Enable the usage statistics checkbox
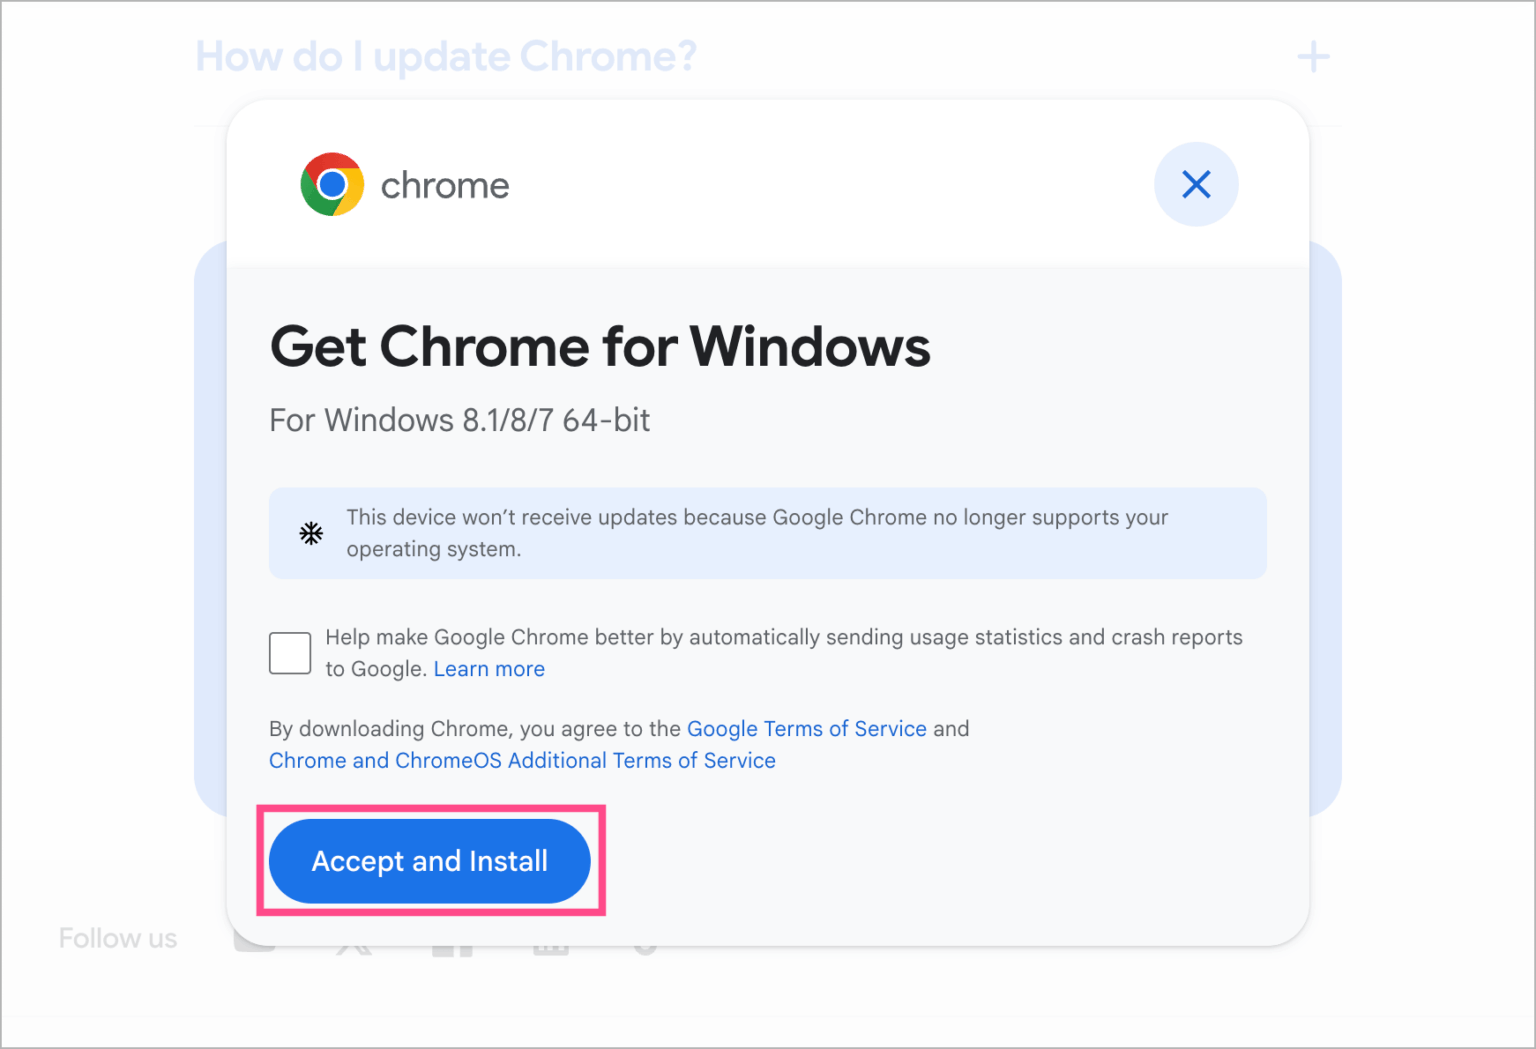 [x=289, y=652]
